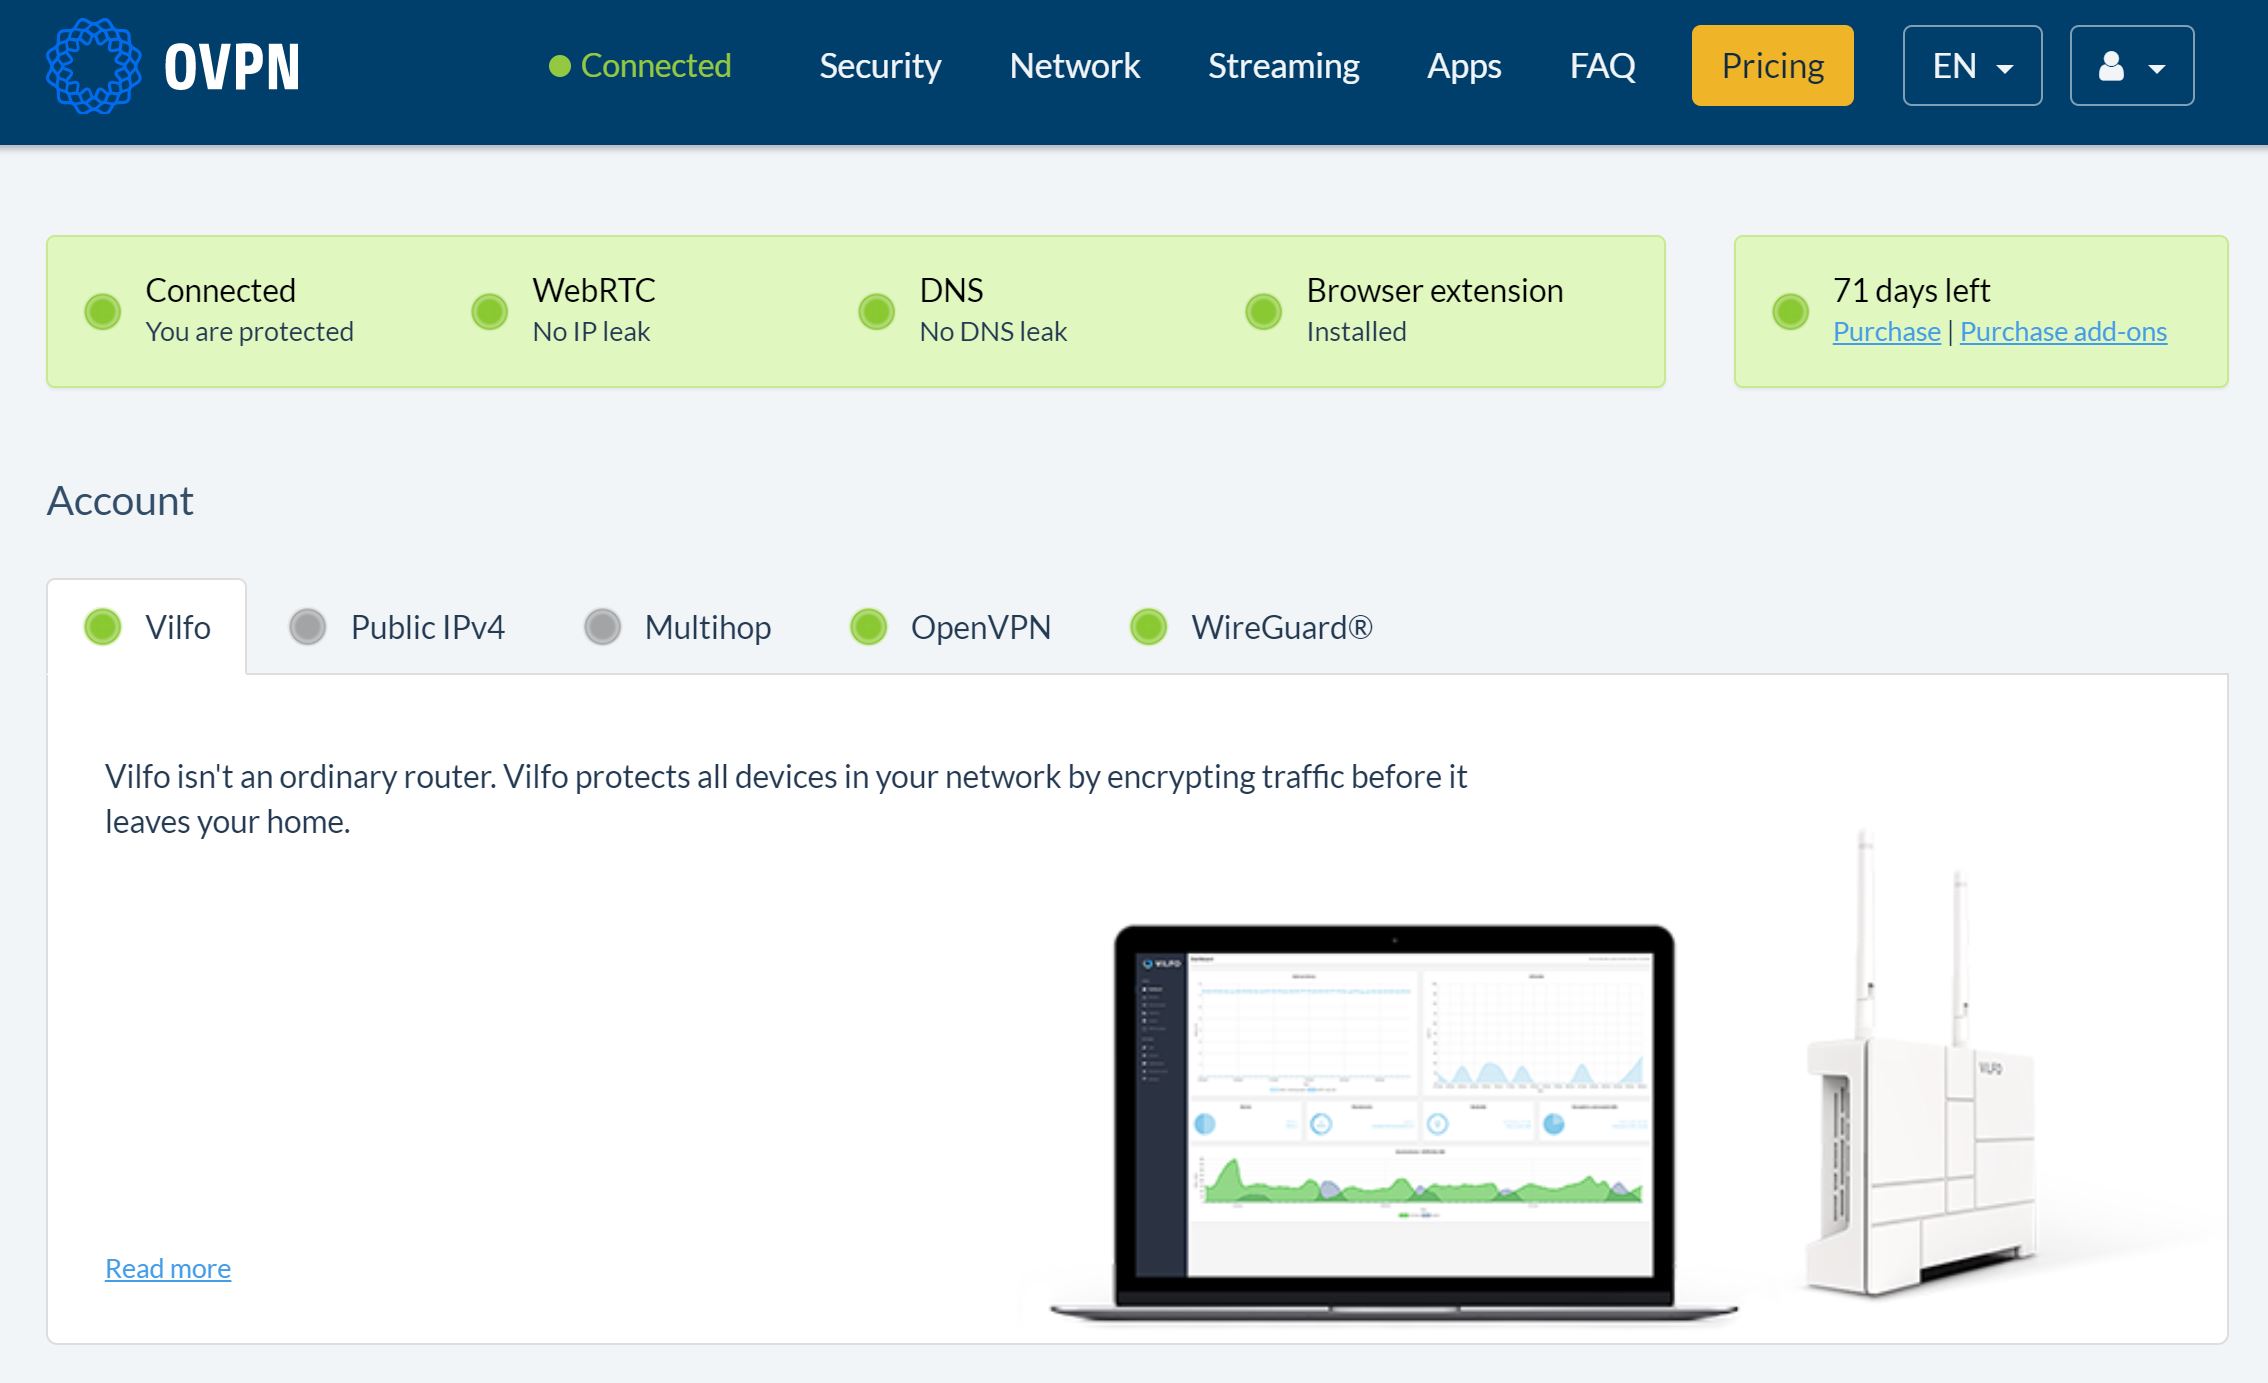Switch to the WireGuard® tab

click(x=1250, y=627)
